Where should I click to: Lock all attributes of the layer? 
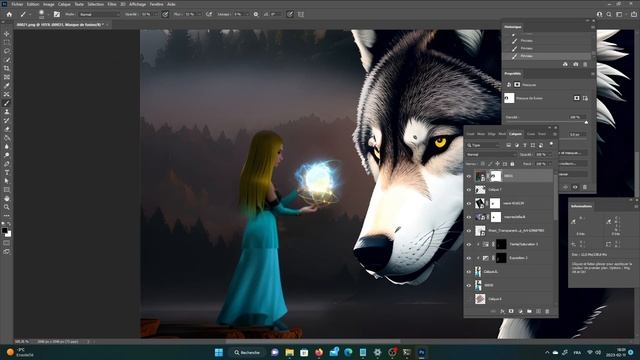(x=512, y=164)
